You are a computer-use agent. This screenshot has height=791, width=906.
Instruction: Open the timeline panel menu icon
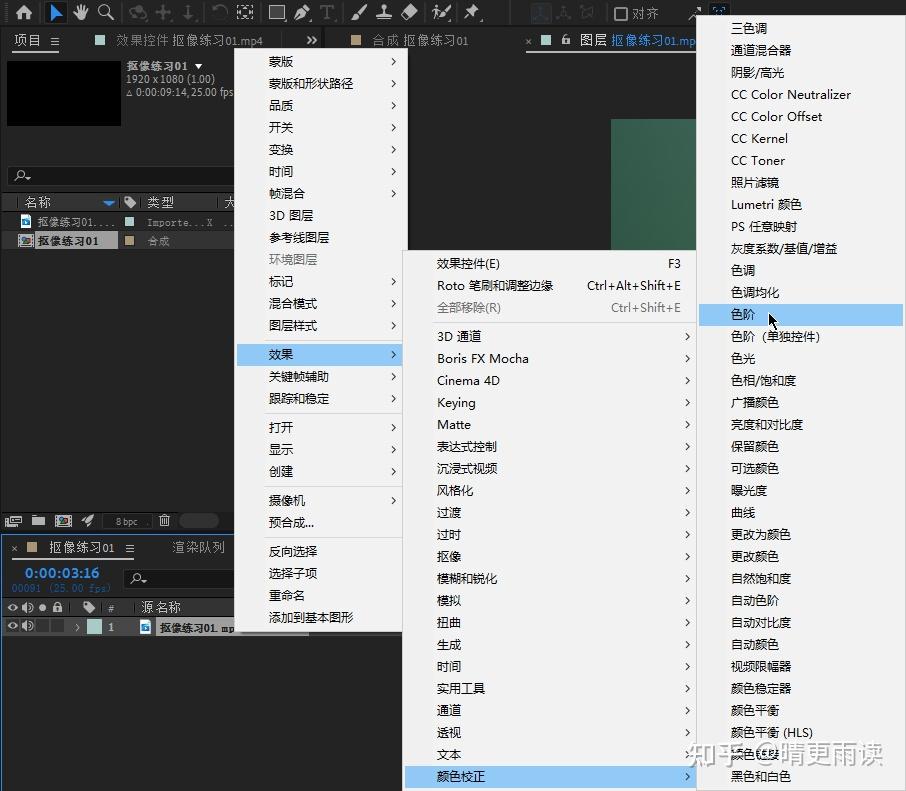(x=131, y=547)
